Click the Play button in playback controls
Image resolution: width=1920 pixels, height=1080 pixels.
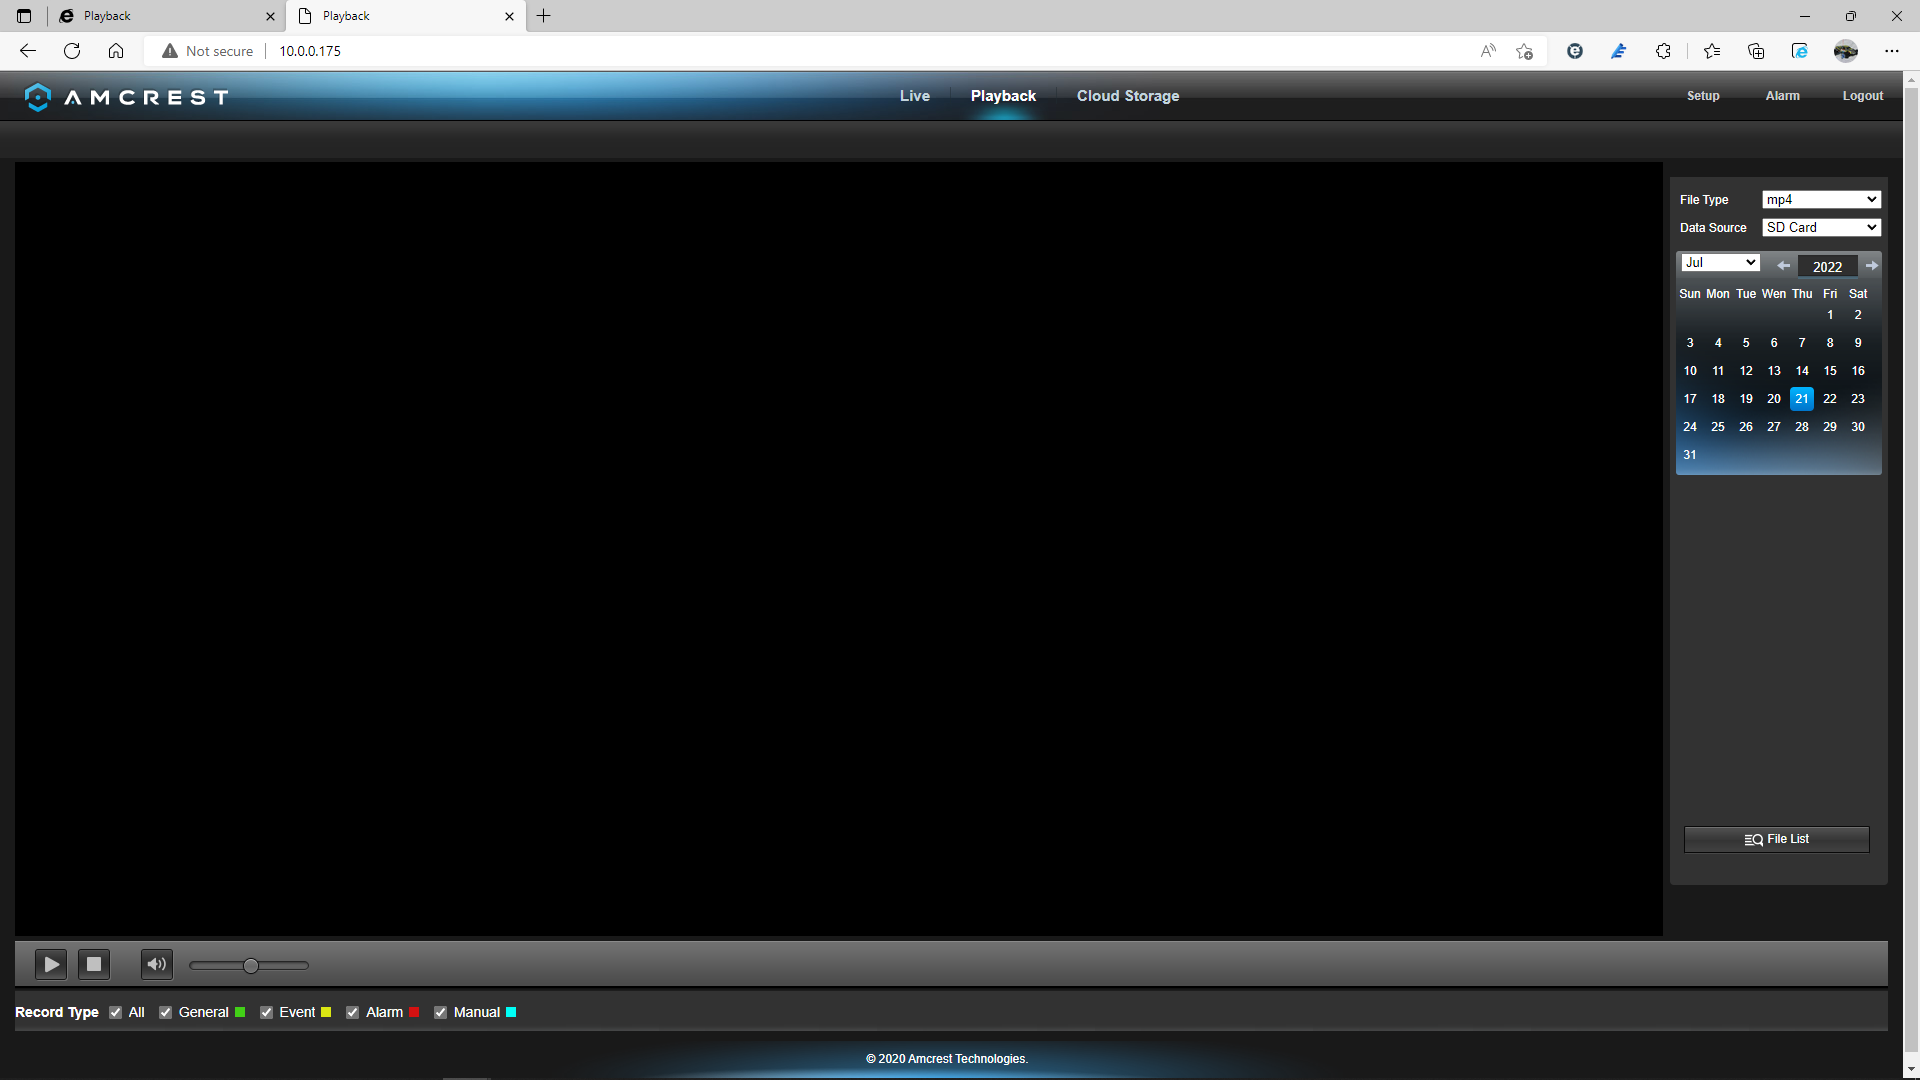coord(51,964)
